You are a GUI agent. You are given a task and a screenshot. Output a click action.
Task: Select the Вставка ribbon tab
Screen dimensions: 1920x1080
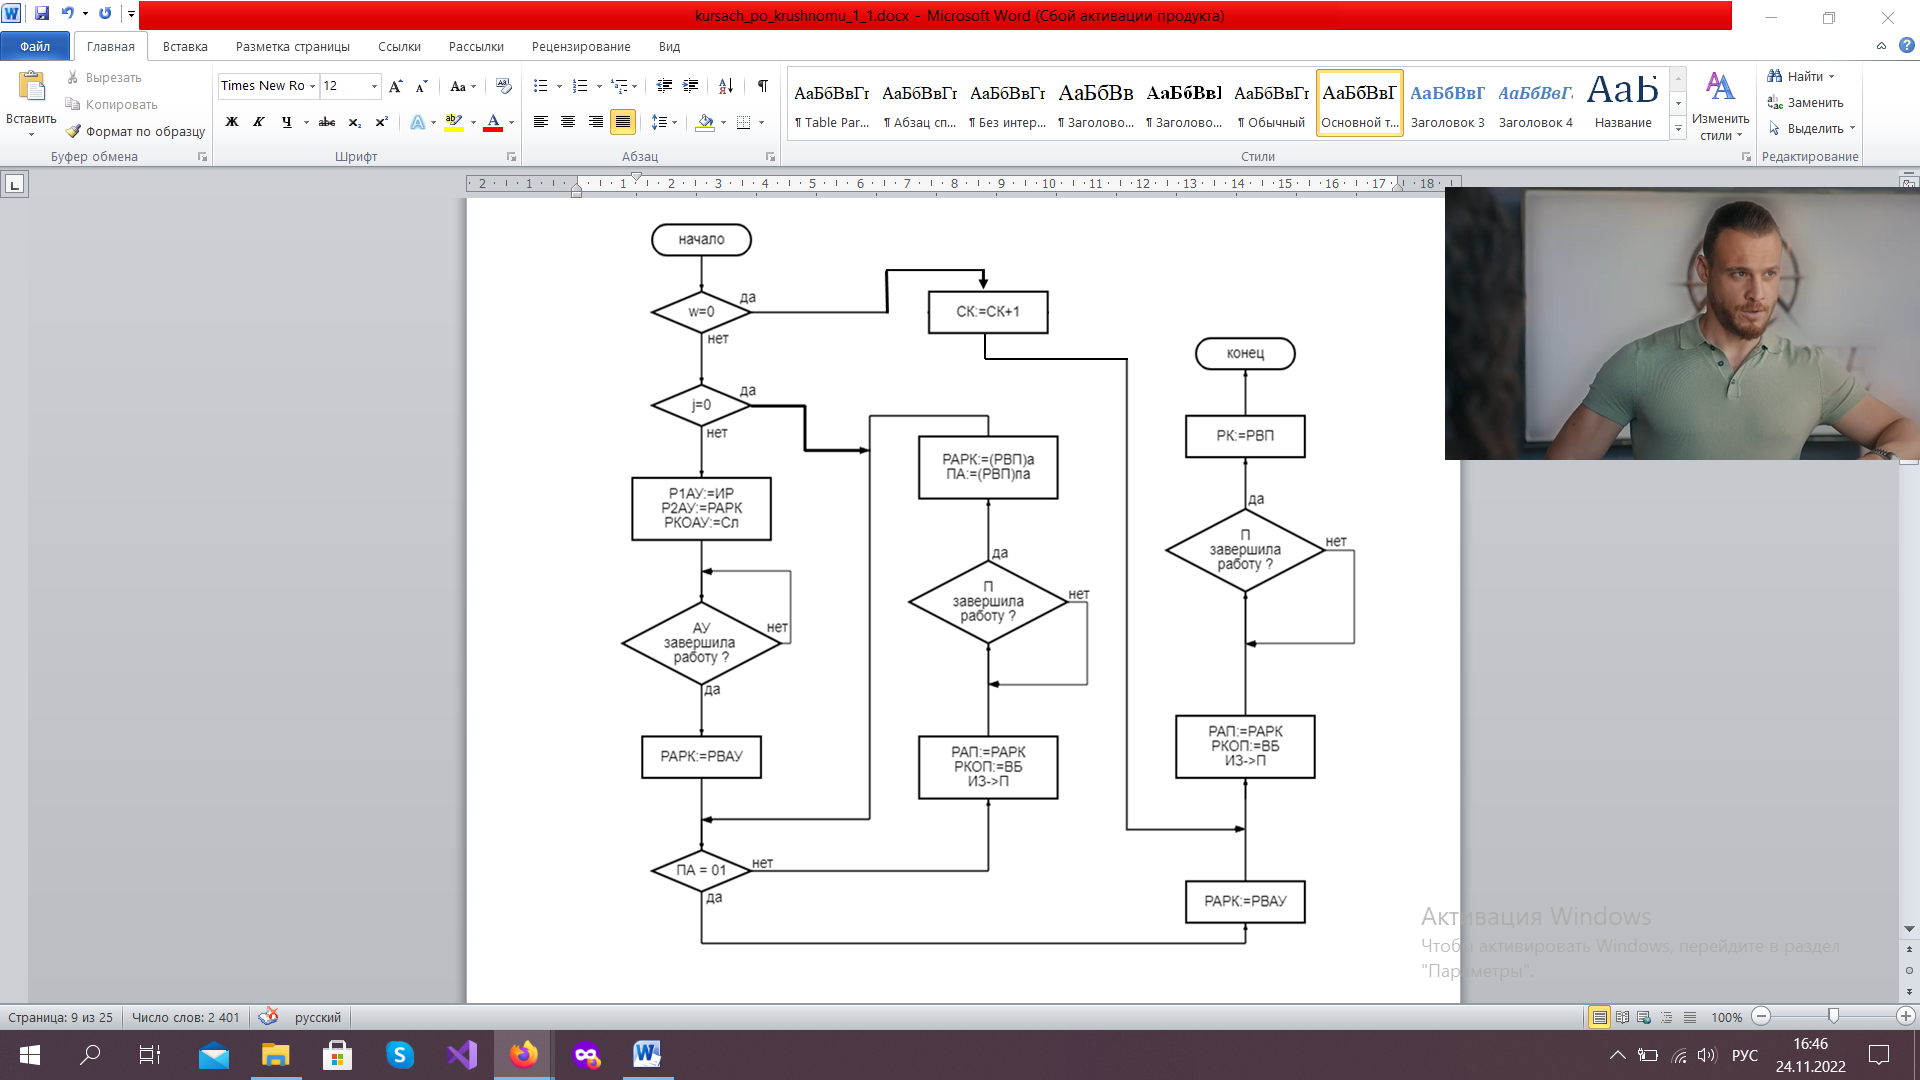tap(185, 46)
